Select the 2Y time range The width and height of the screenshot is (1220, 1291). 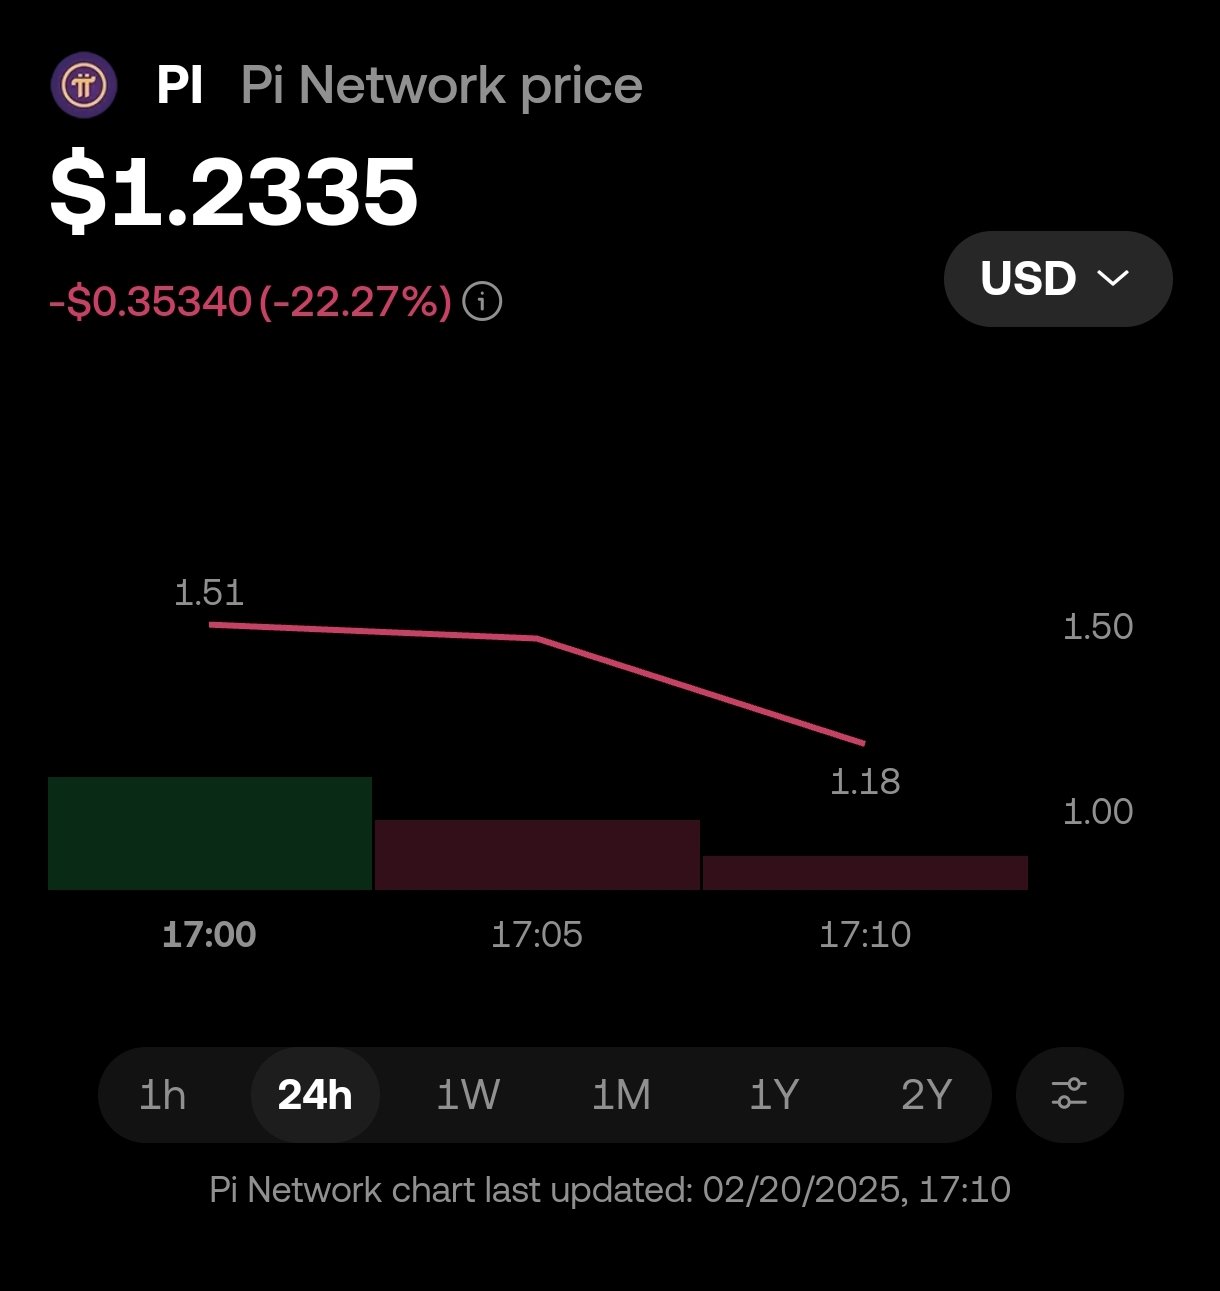(x=926, y=1095)
